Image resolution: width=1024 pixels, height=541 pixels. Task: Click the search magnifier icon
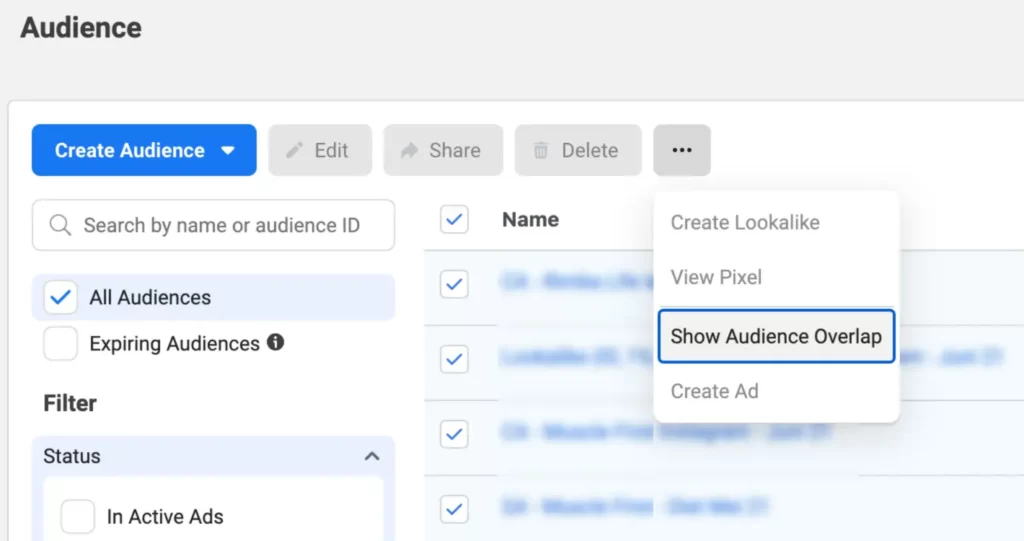[x=60, y=225]
